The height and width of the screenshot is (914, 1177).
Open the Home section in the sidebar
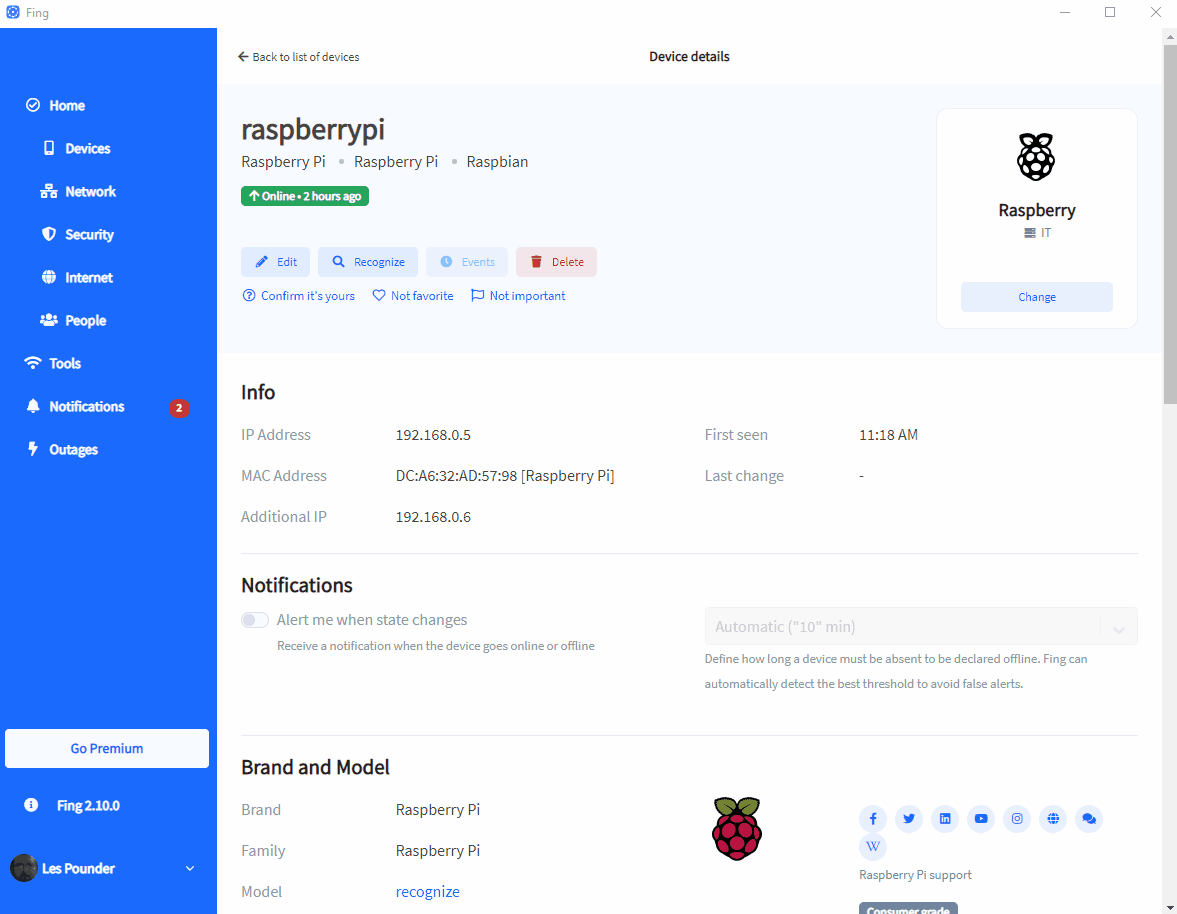click(56, 106)
